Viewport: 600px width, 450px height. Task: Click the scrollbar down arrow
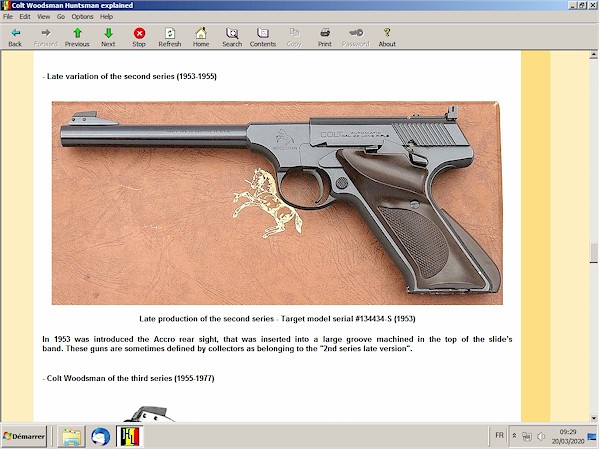593,417
